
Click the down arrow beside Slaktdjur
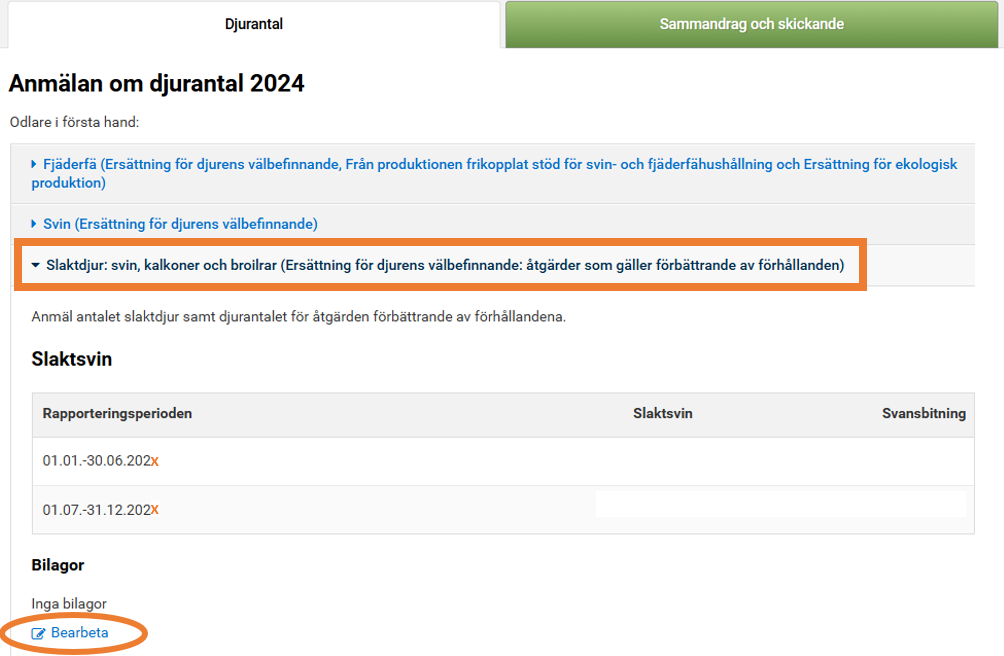click(36, 266)
